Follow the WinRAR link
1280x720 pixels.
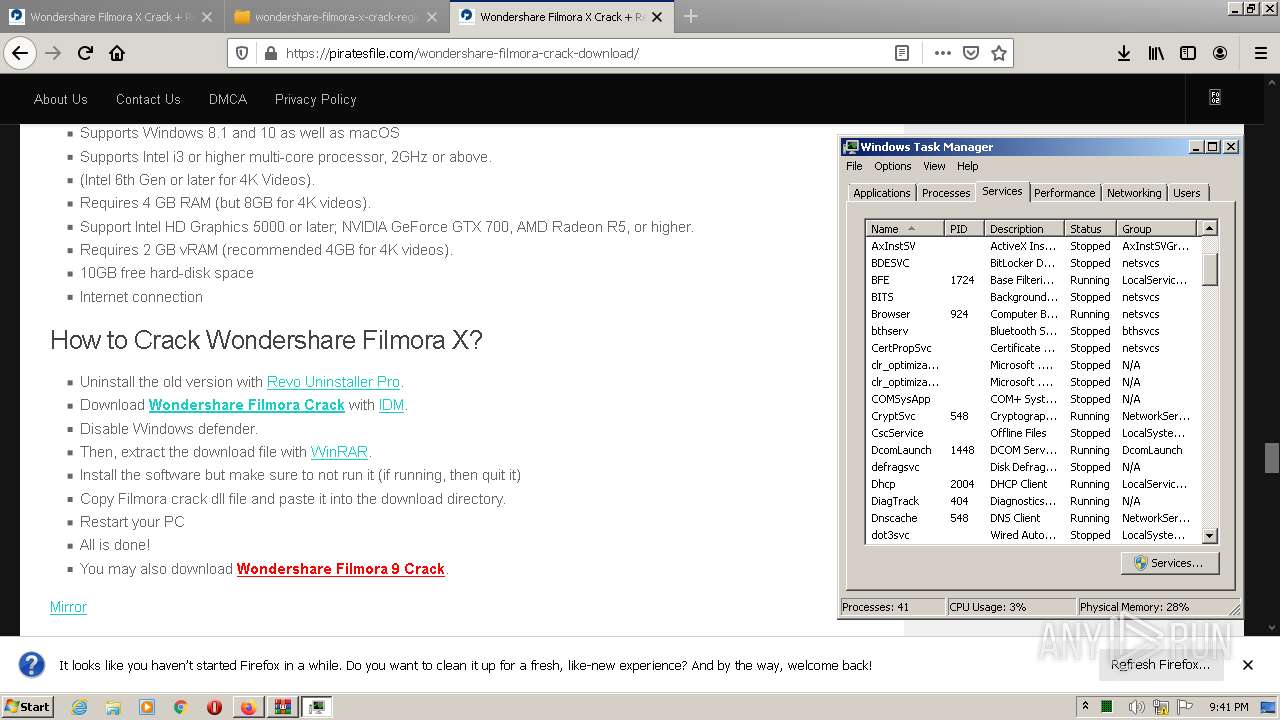(339, 452)
